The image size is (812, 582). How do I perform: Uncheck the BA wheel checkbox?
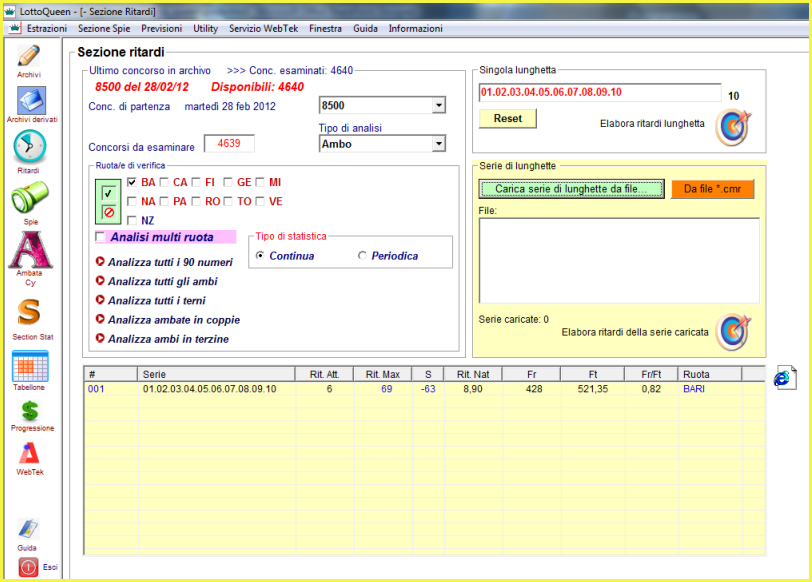[x=132, y=182]
